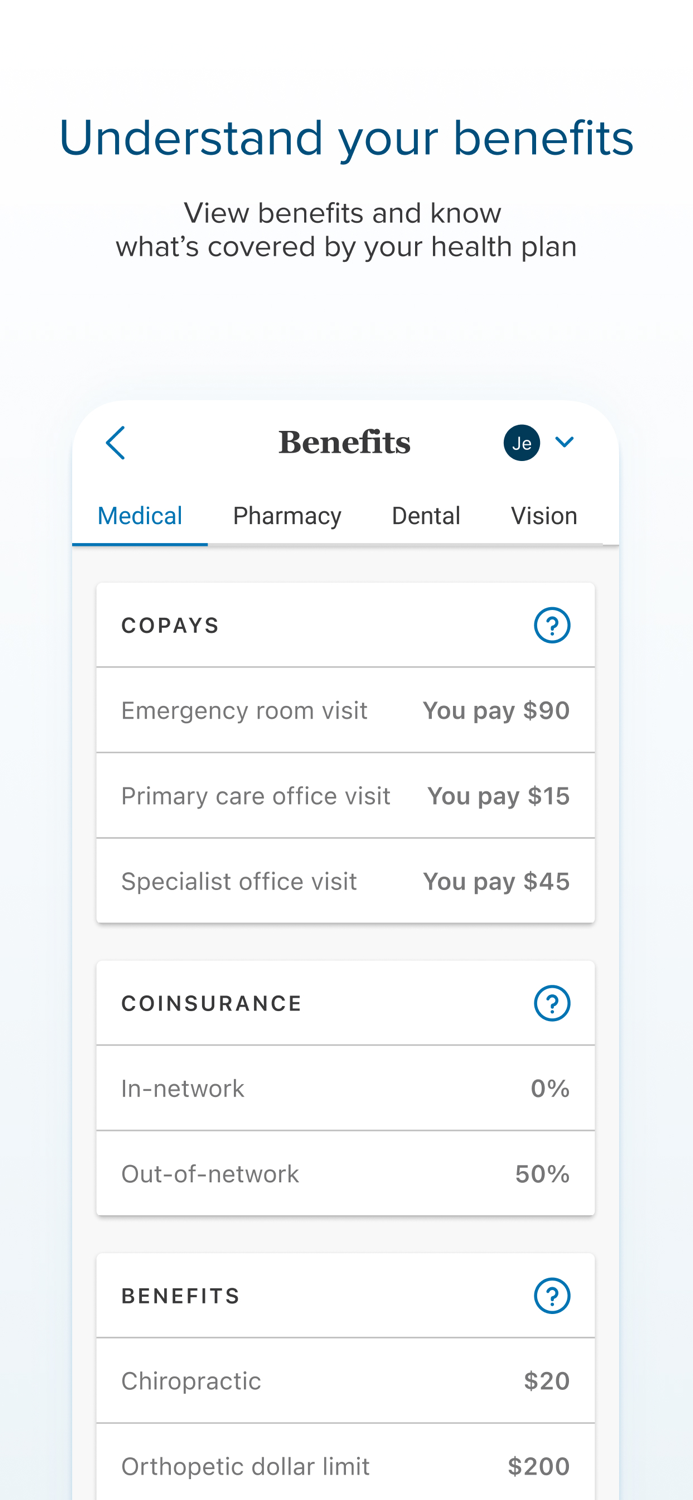Image resolution: width=693 pixels, height=1500 pixels.
Task: Click the COINSURANCE section header
Action: [x=212, y=1002]
